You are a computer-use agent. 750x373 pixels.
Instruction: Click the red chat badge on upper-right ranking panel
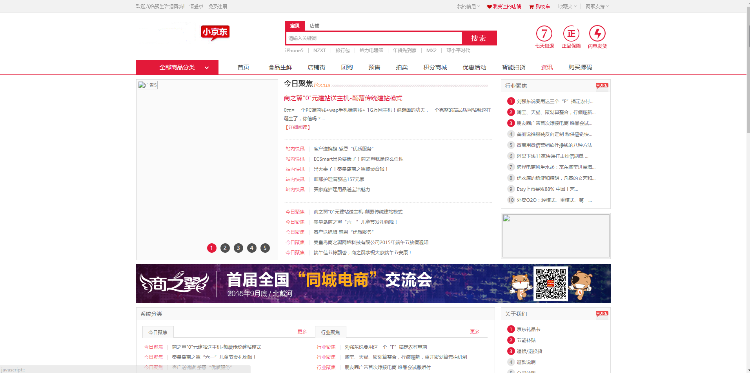pyautogui.click(x=602, y=86)
